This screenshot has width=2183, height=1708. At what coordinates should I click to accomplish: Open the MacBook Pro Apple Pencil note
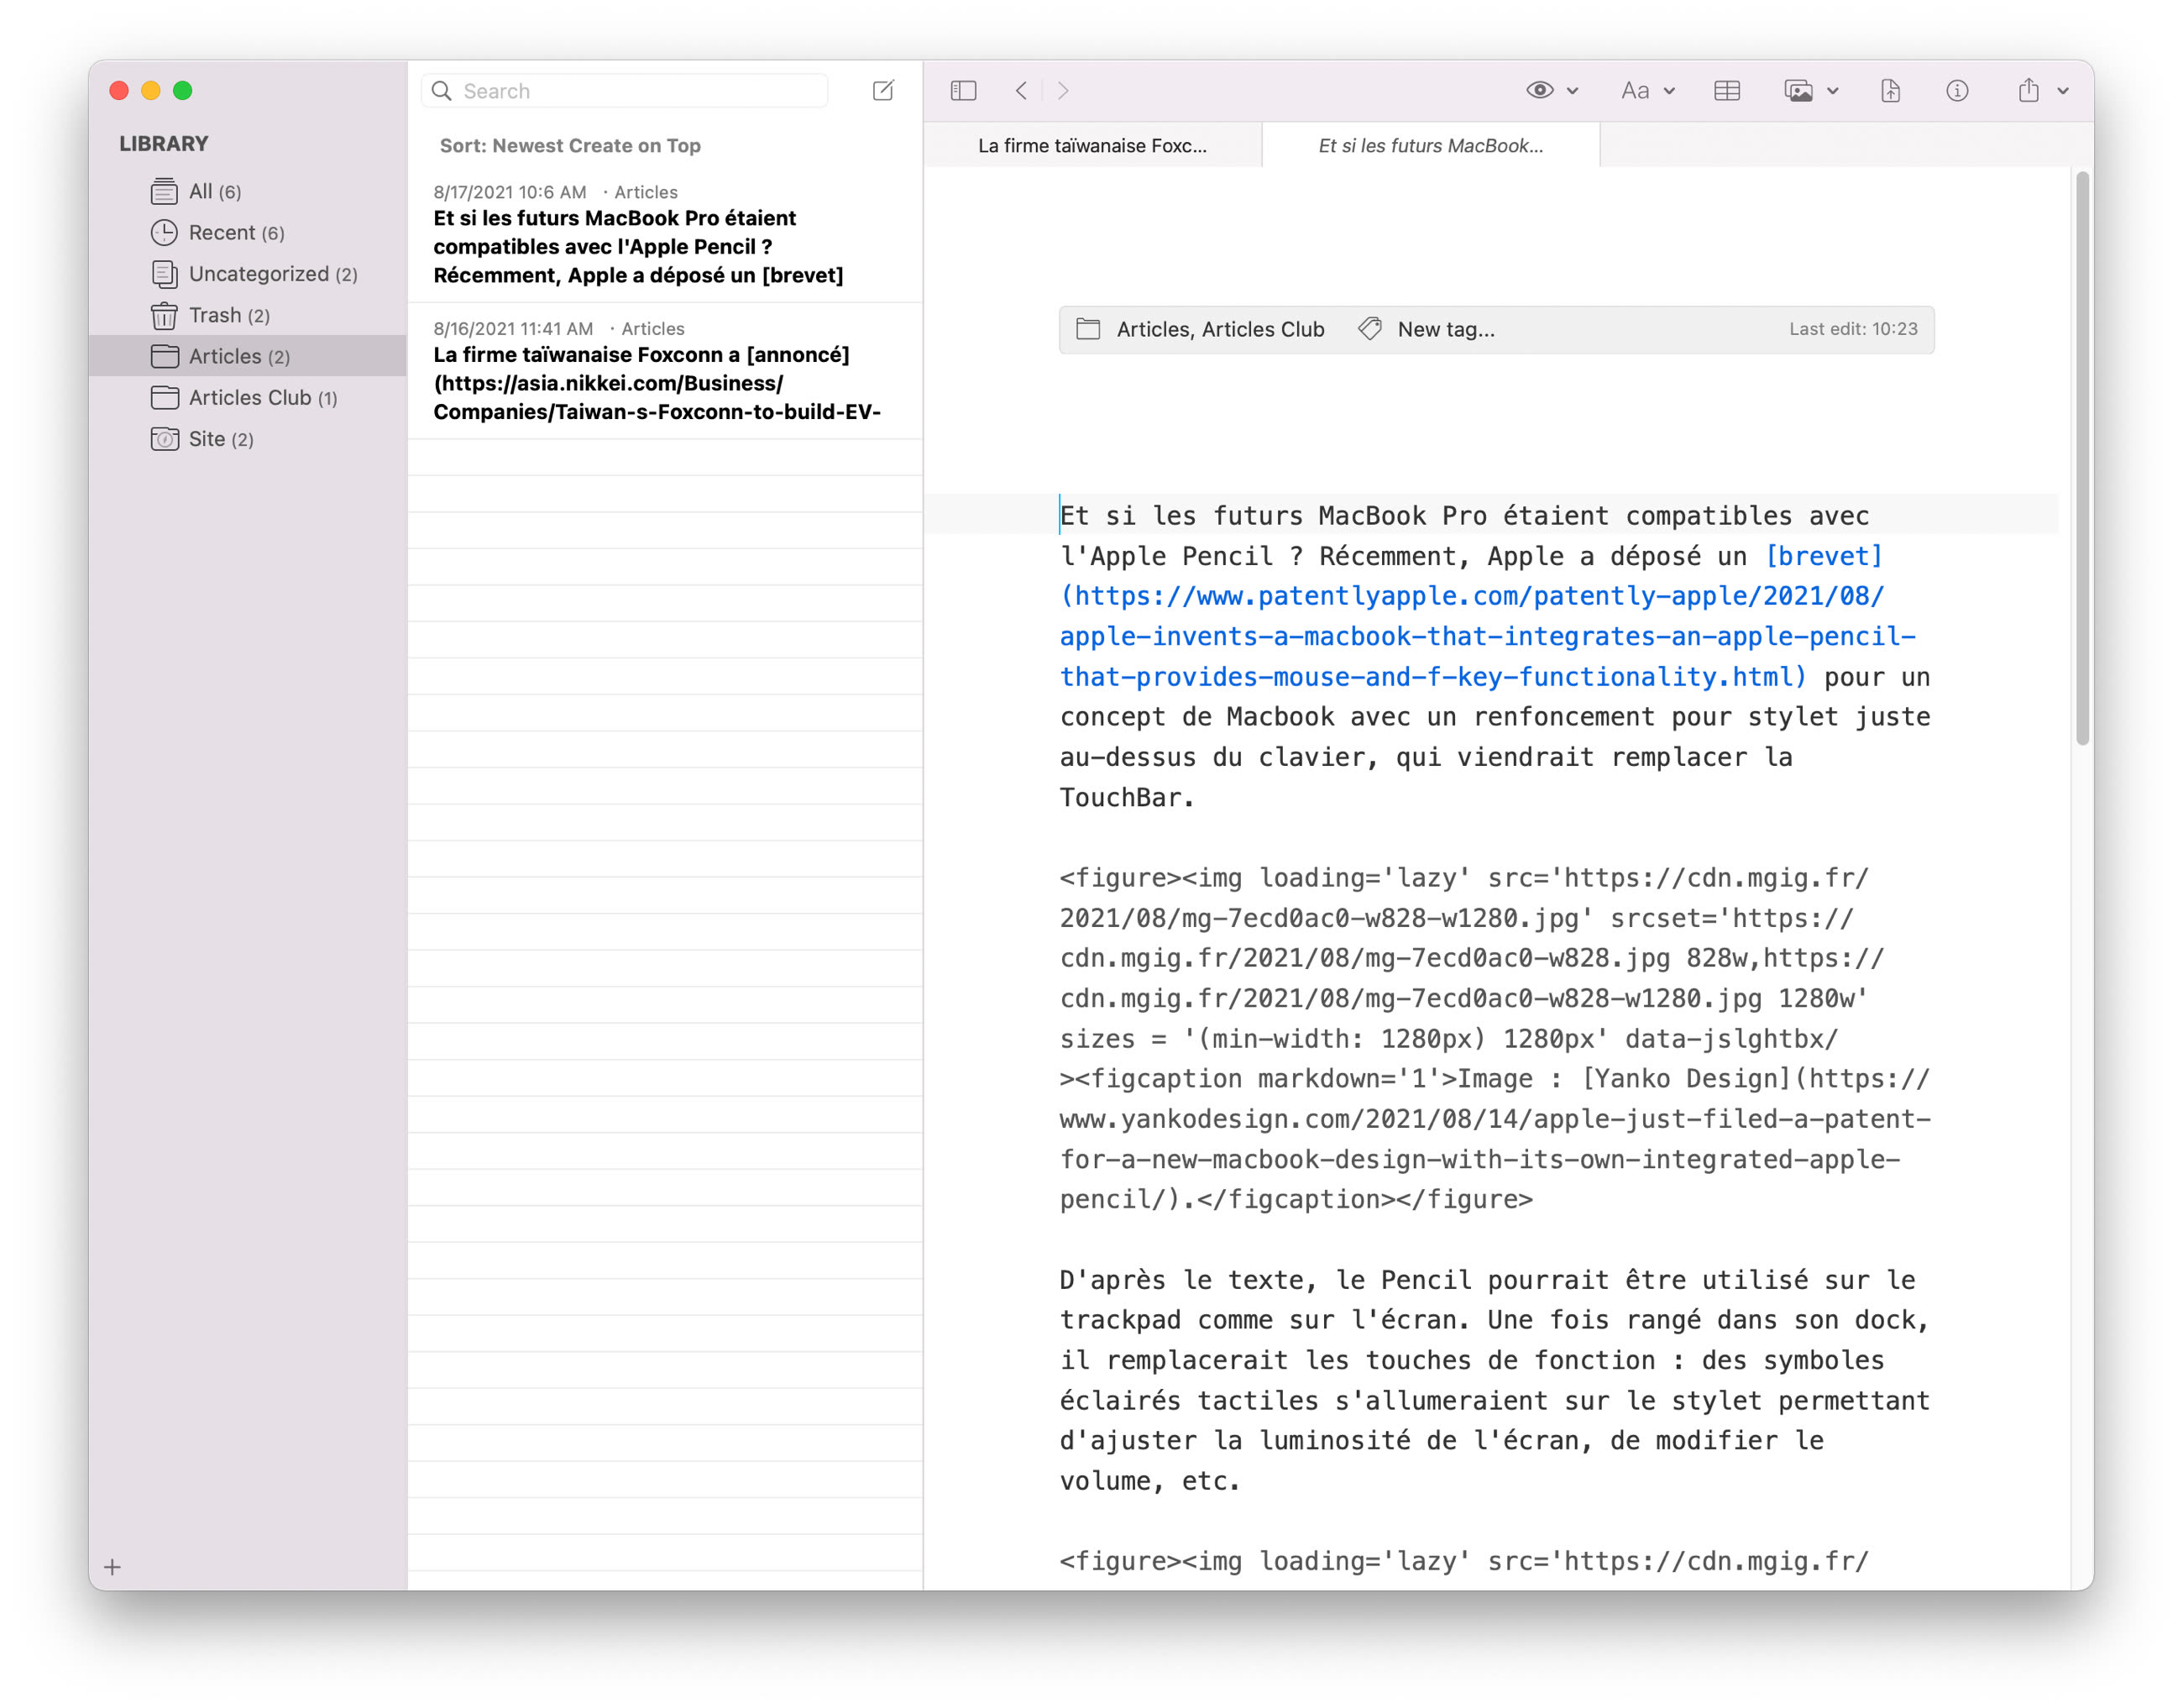665,234
